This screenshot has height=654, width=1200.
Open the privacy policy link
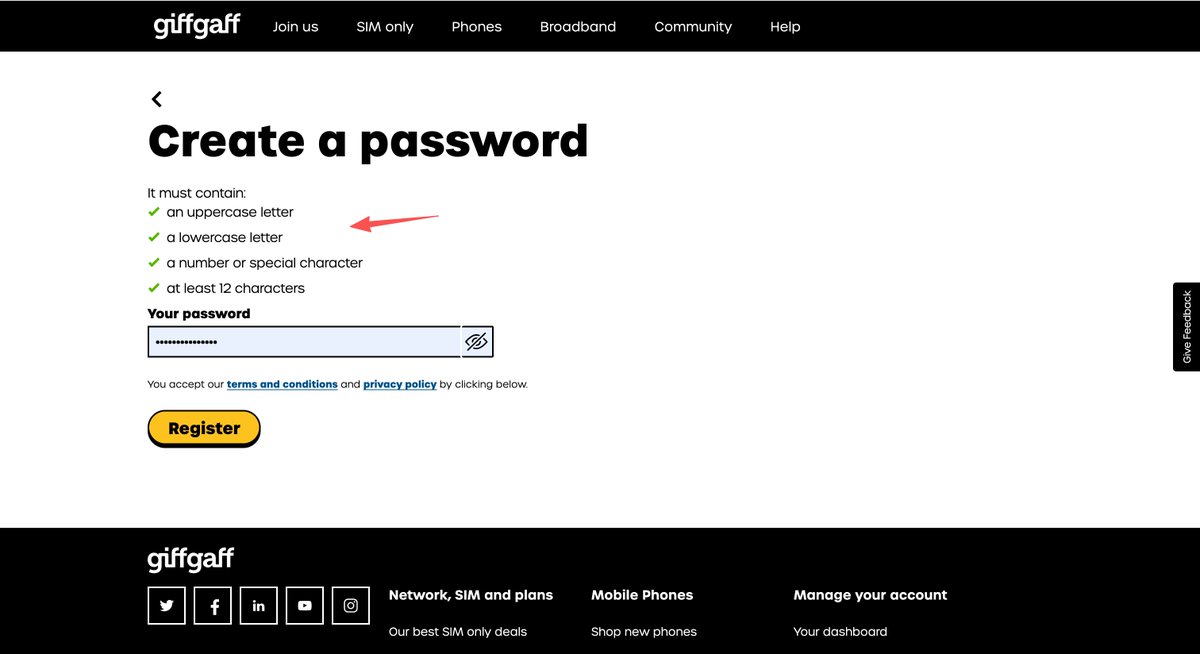[x=400, y=384]
